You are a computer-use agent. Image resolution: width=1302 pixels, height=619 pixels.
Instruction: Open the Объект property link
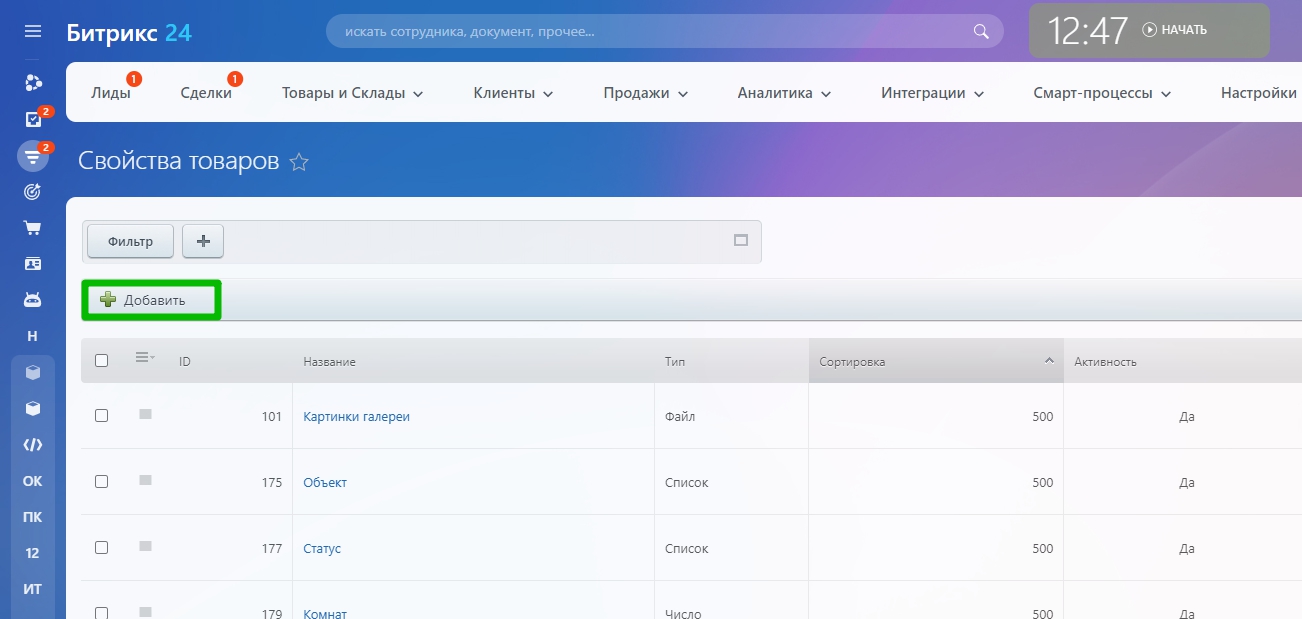click(x=325, y=482)
